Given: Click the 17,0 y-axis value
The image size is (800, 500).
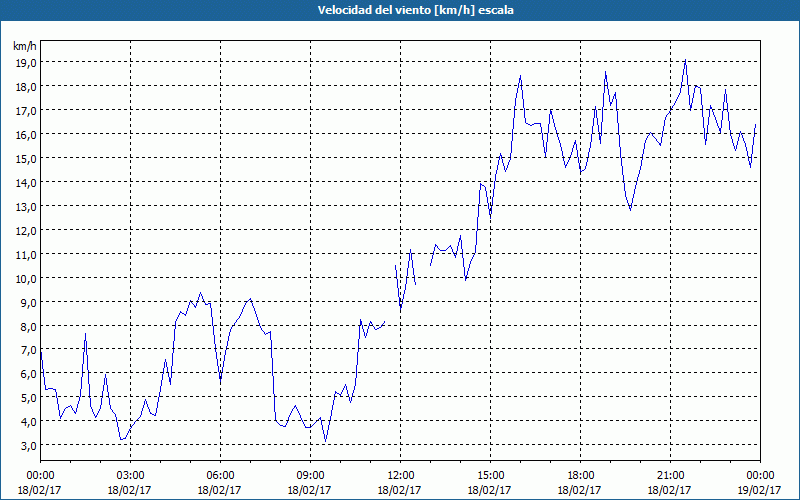Looking at the screenshot, I should click(27, 110).
